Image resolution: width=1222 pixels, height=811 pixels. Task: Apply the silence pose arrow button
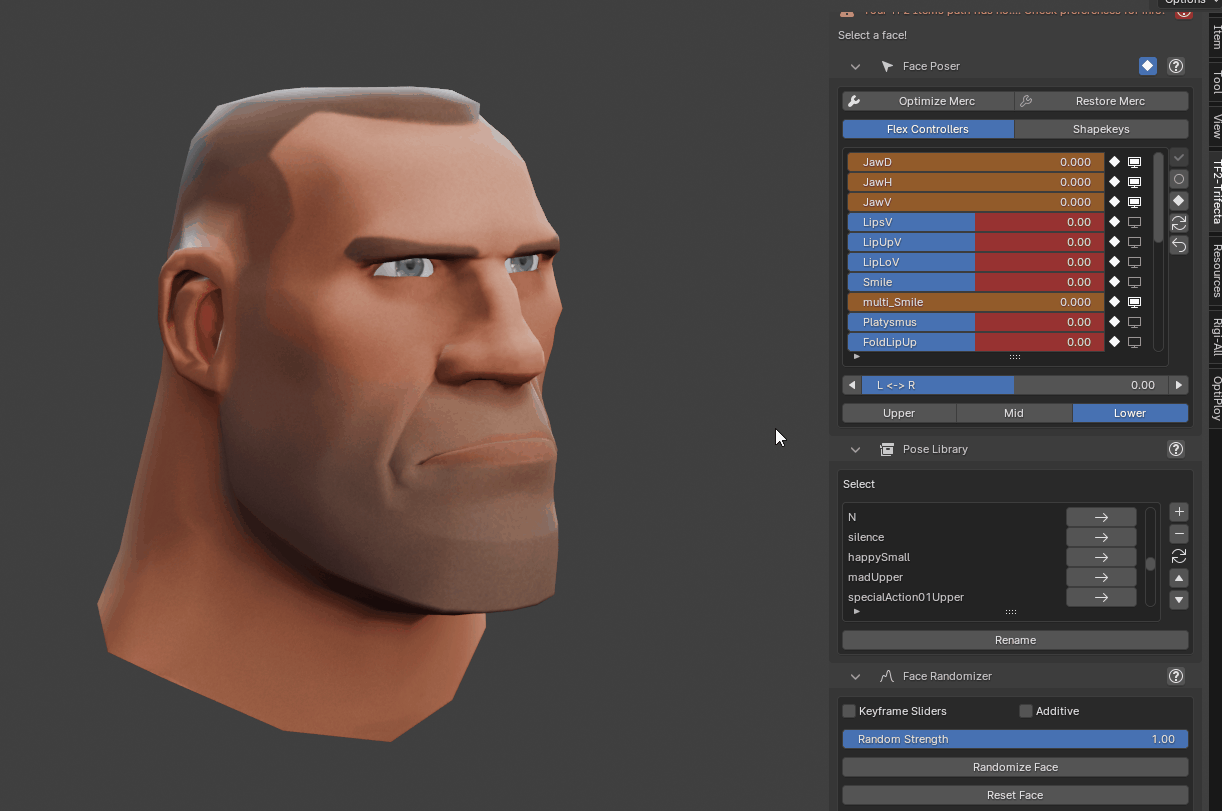click(1101, 537)
